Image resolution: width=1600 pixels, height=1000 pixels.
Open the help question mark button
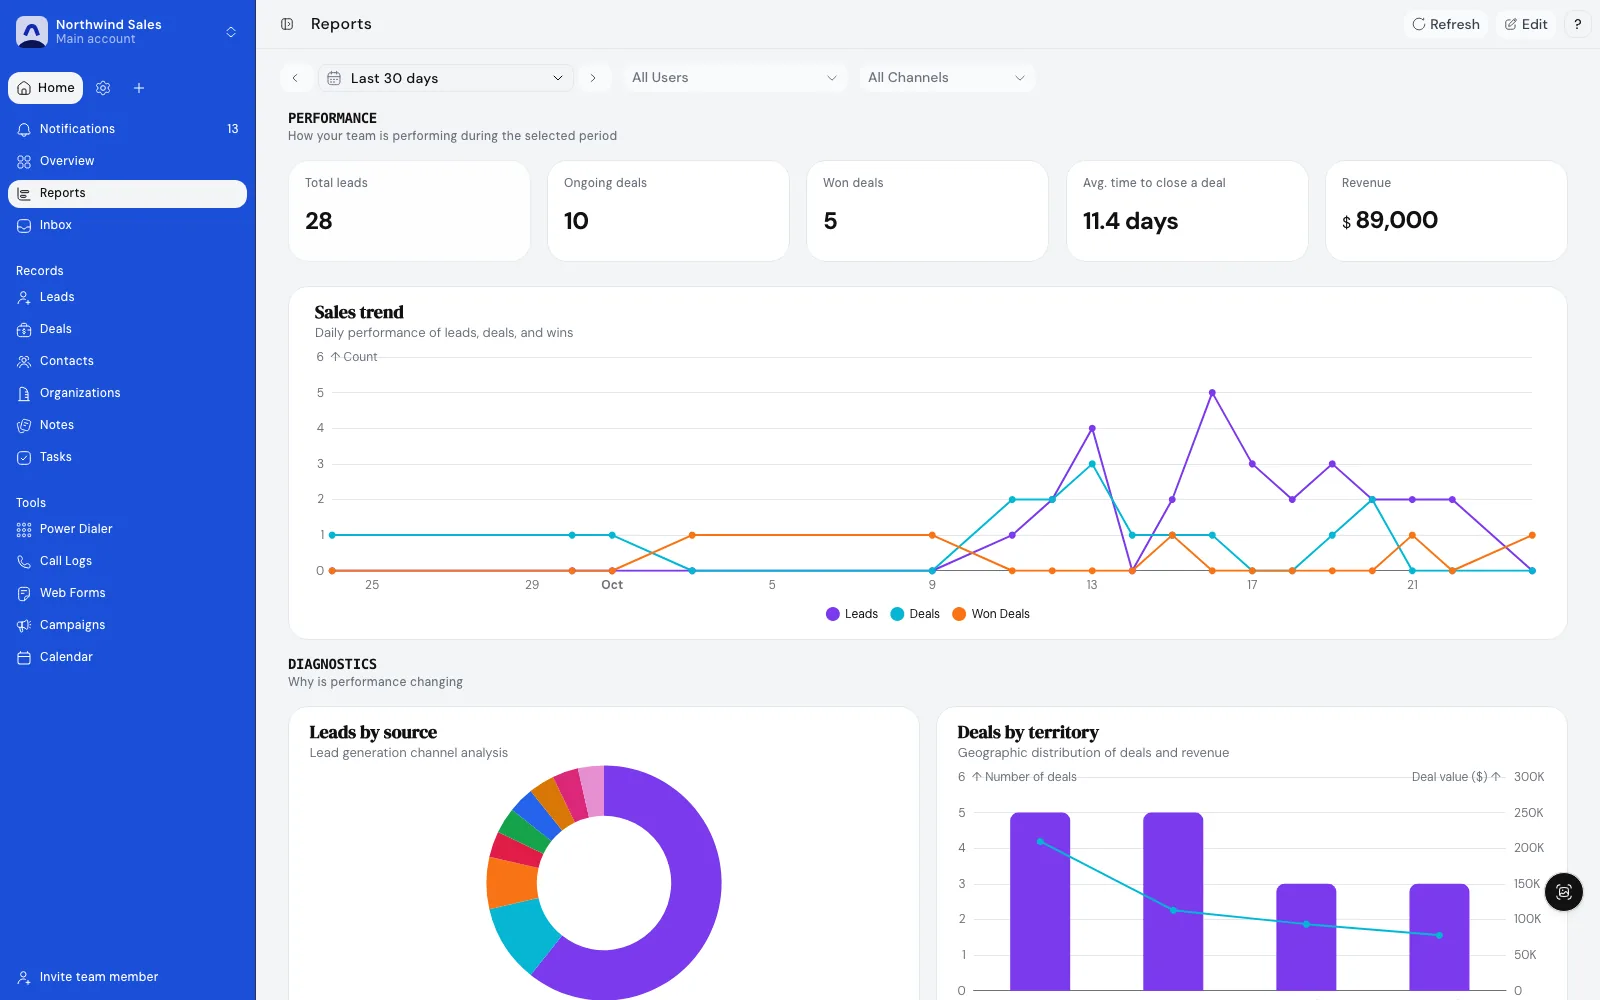click(1577, 24)
